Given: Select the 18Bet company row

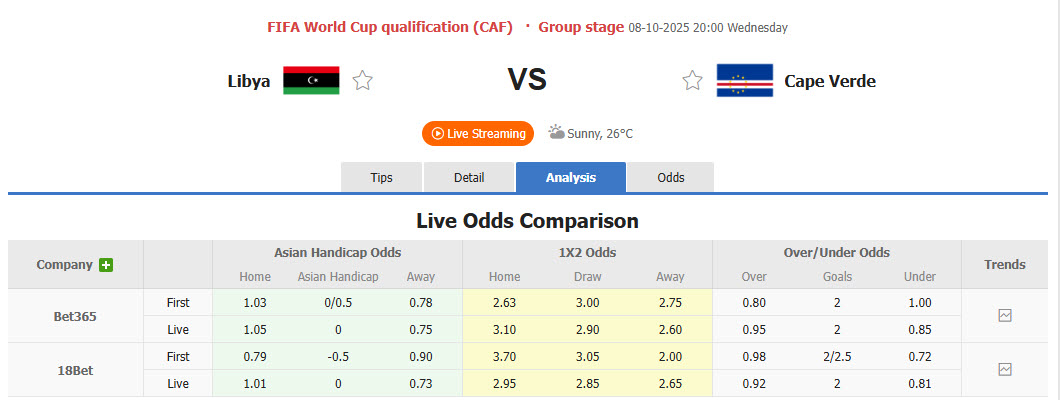Looking at the screenshot, I should tap(75, 369).
